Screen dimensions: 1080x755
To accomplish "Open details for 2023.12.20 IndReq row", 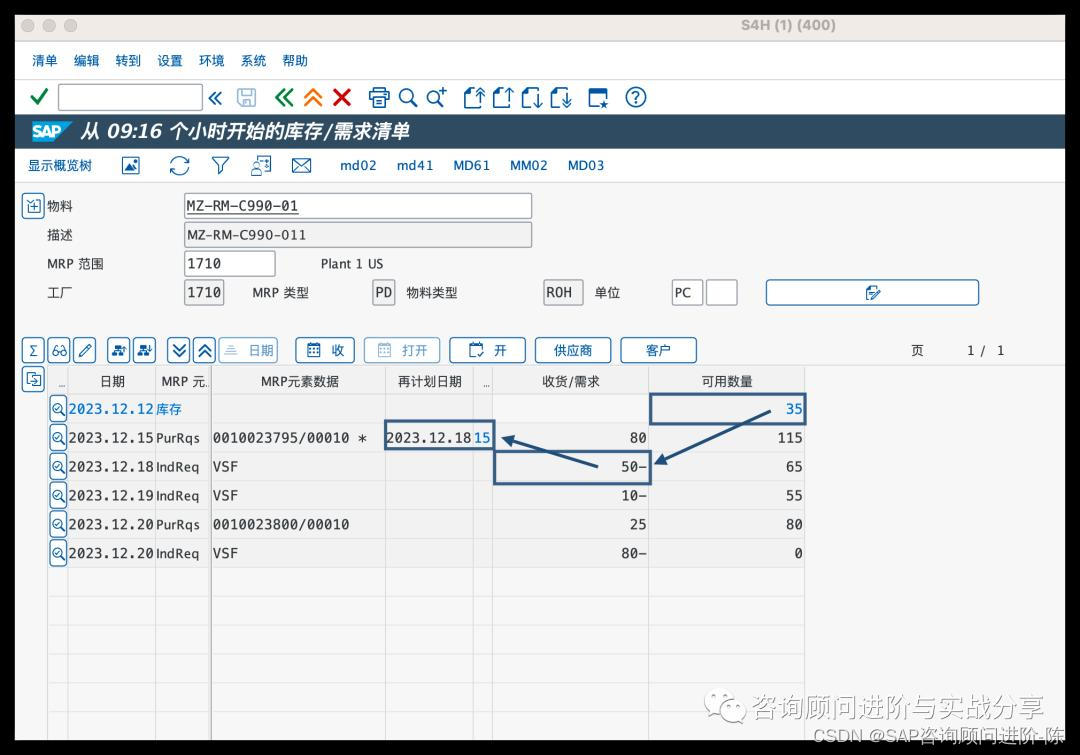I will point(58,554).
